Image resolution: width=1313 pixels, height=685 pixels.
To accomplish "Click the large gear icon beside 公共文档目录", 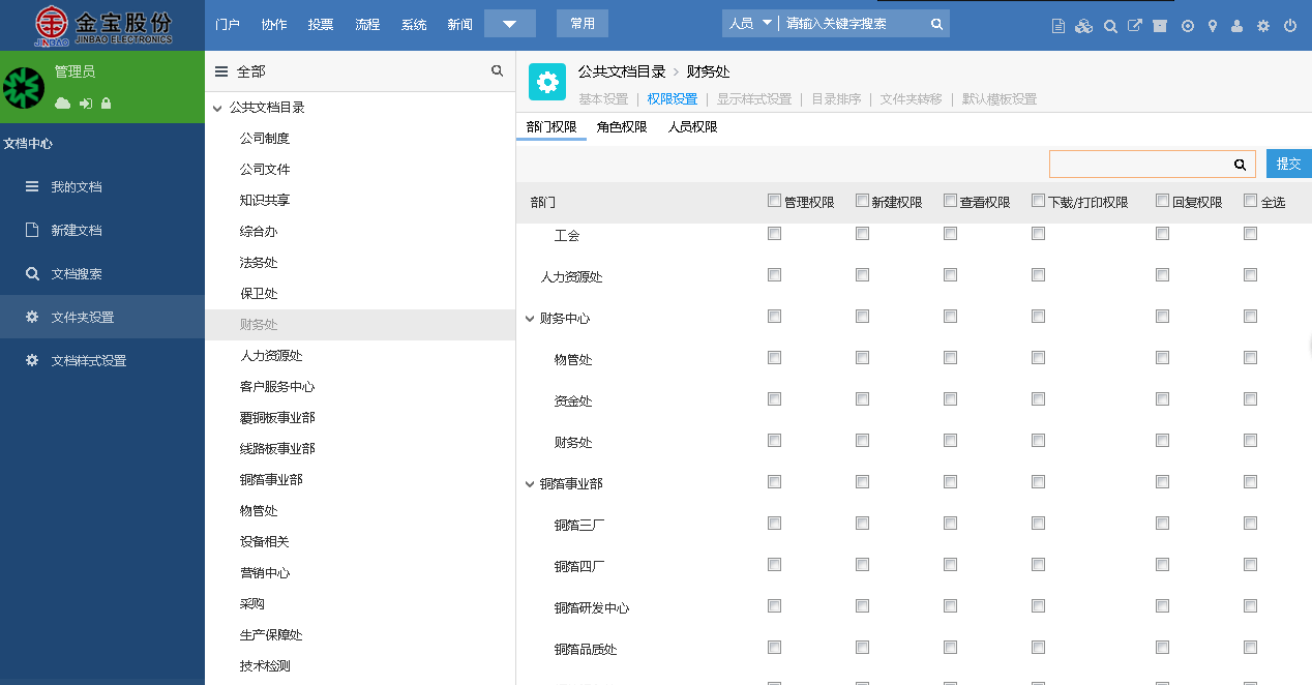I will coord(547,82).
